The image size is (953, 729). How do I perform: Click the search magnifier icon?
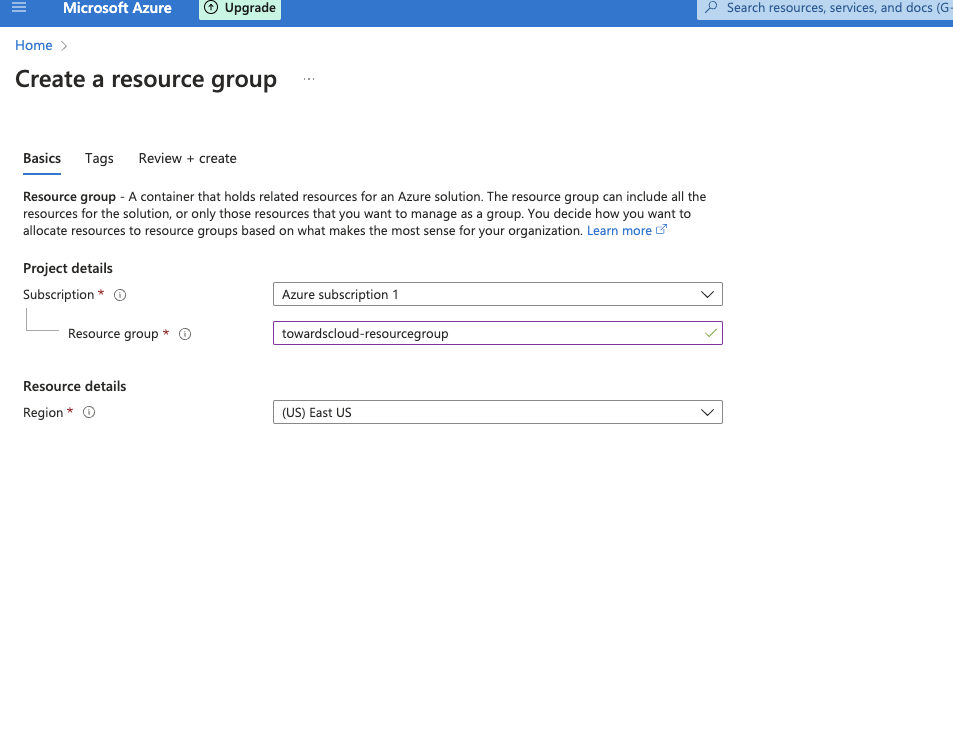point(710,8)
